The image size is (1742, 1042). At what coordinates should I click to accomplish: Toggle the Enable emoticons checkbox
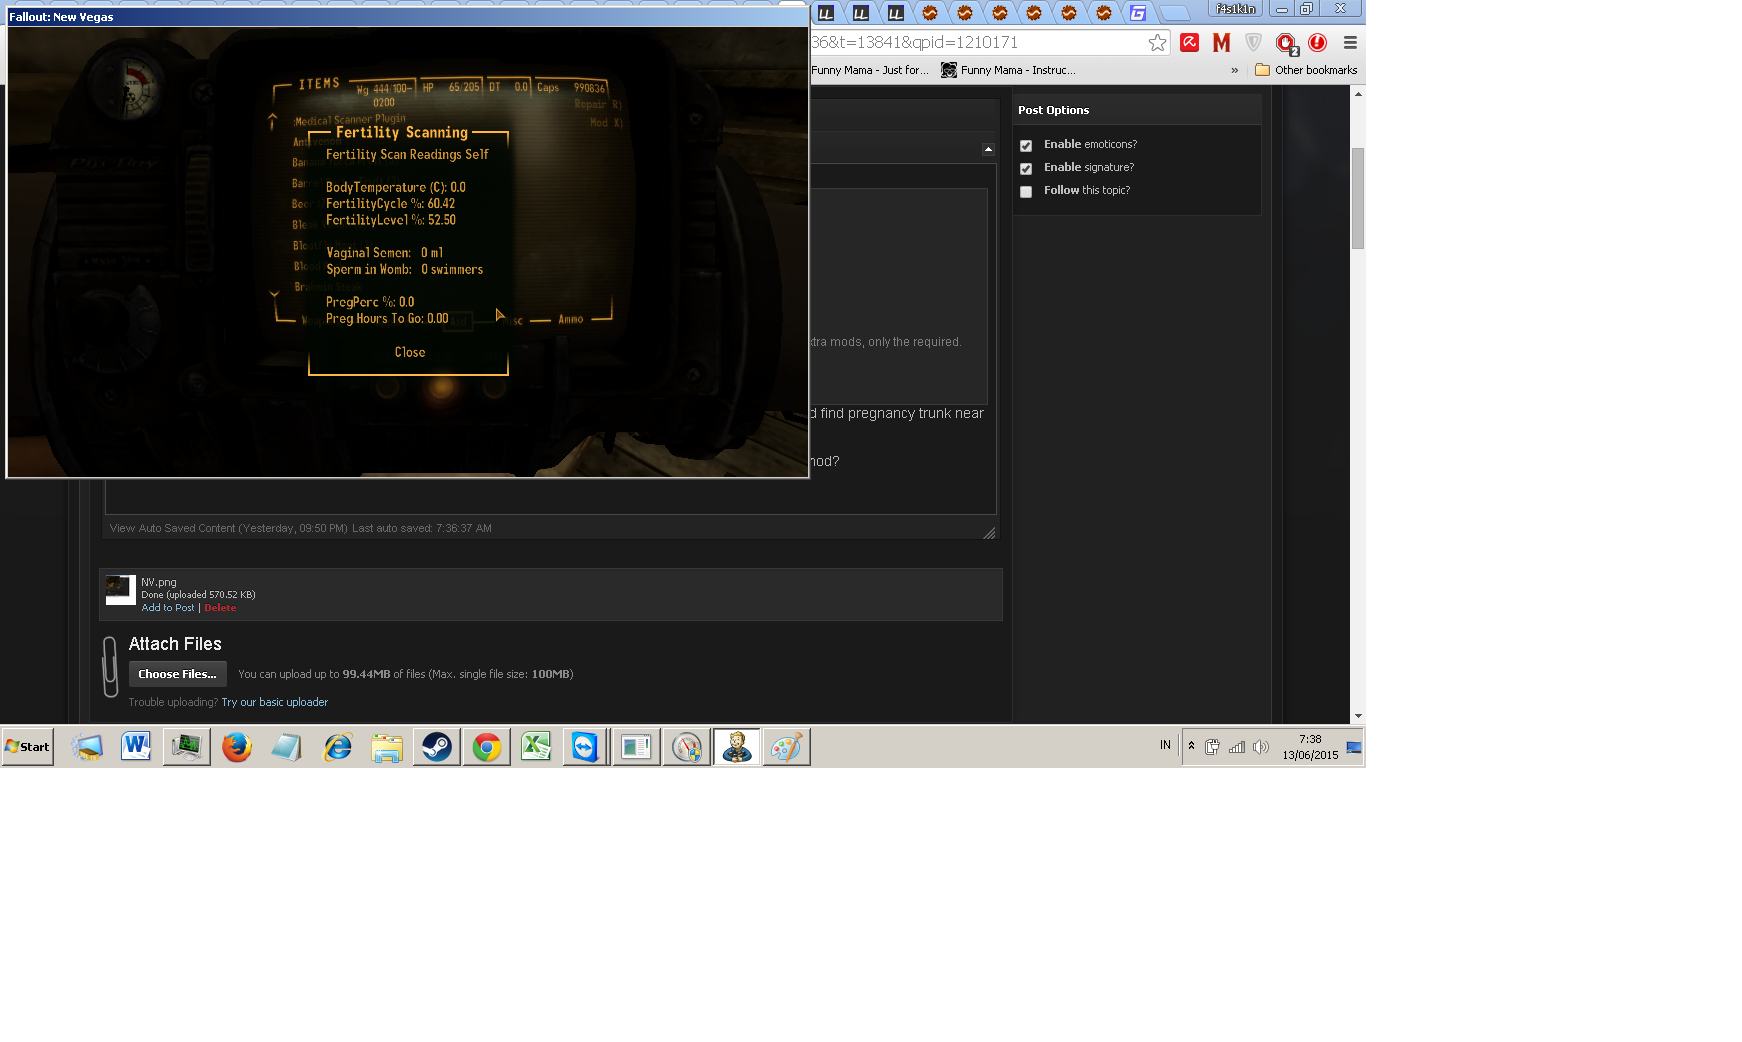coord(1026,145)
